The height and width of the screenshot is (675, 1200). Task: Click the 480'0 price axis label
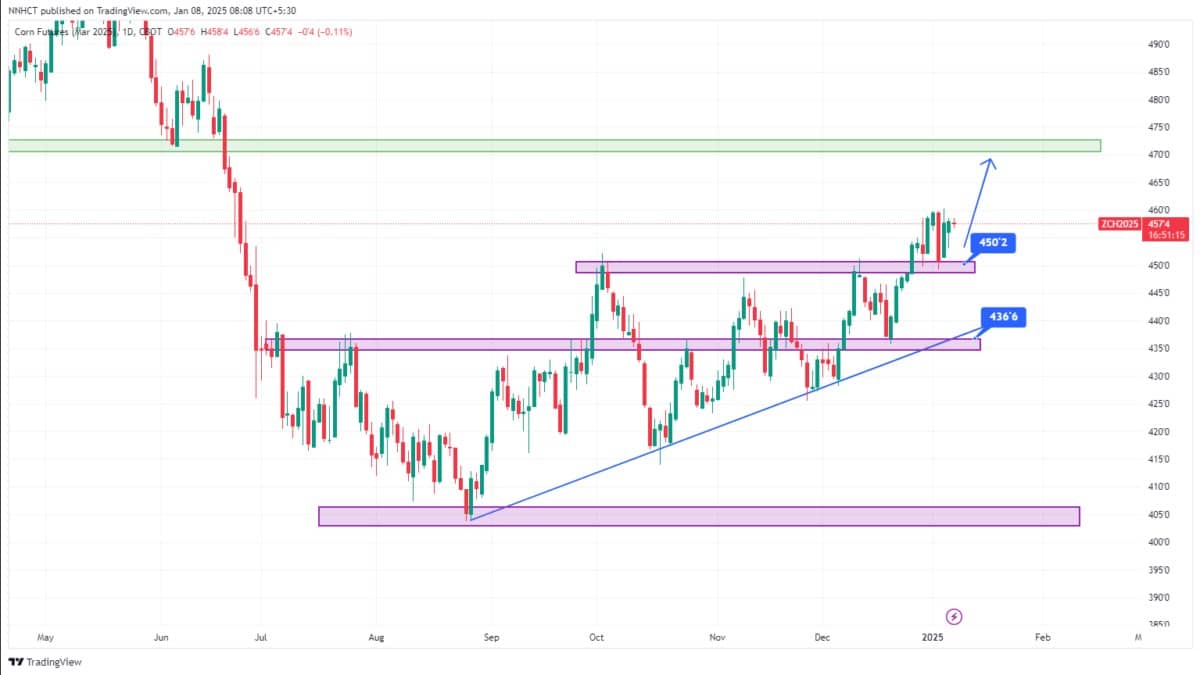pyautogui.click(x=1160, y=100)
